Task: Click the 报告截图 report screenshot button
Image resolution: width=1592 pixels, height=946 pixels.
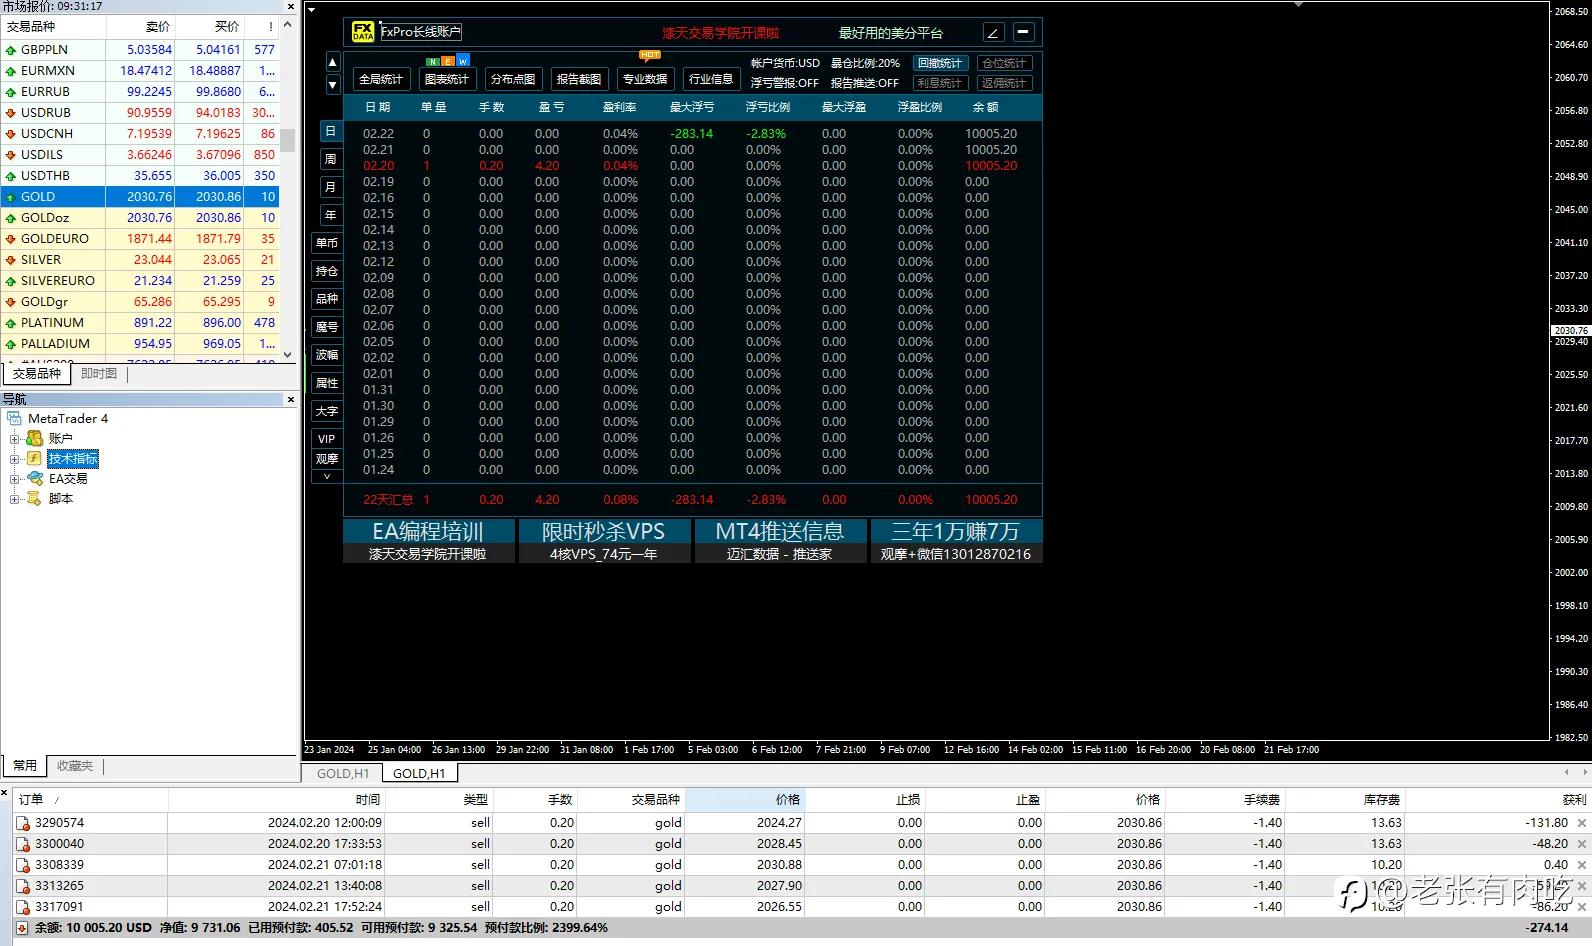Action: [x=579, y=79]
